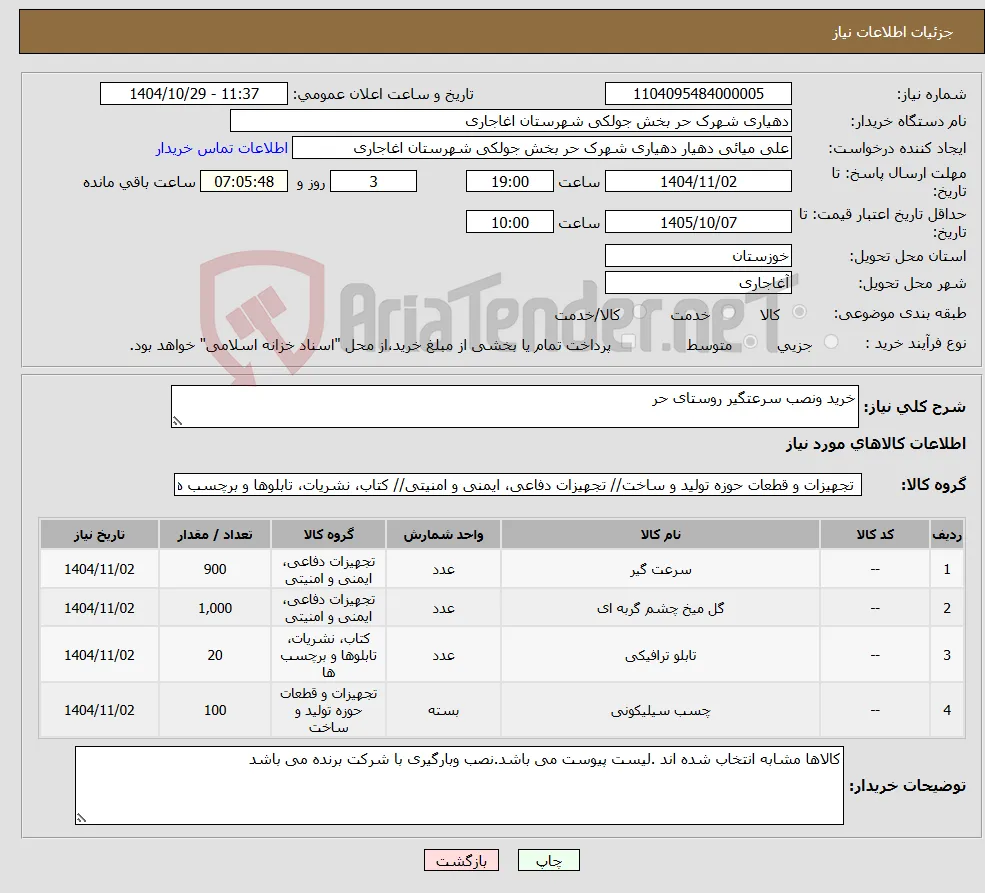Click the deadline time 19:00 field
985x893 pixels.
[509, 181]
